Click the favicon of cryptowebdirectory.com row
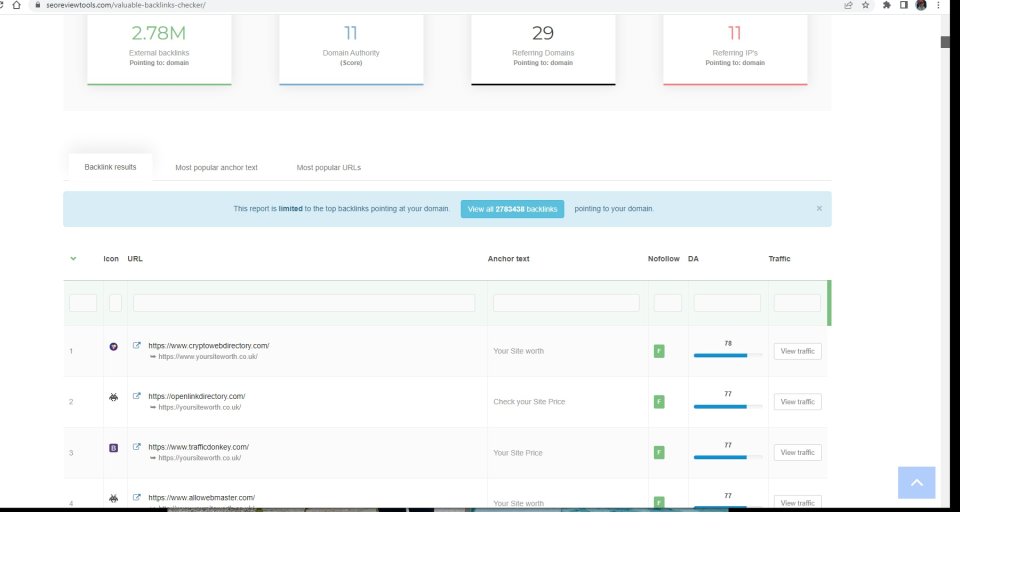This screenshot has height=576, width=1024. click(x=114, y=347)
